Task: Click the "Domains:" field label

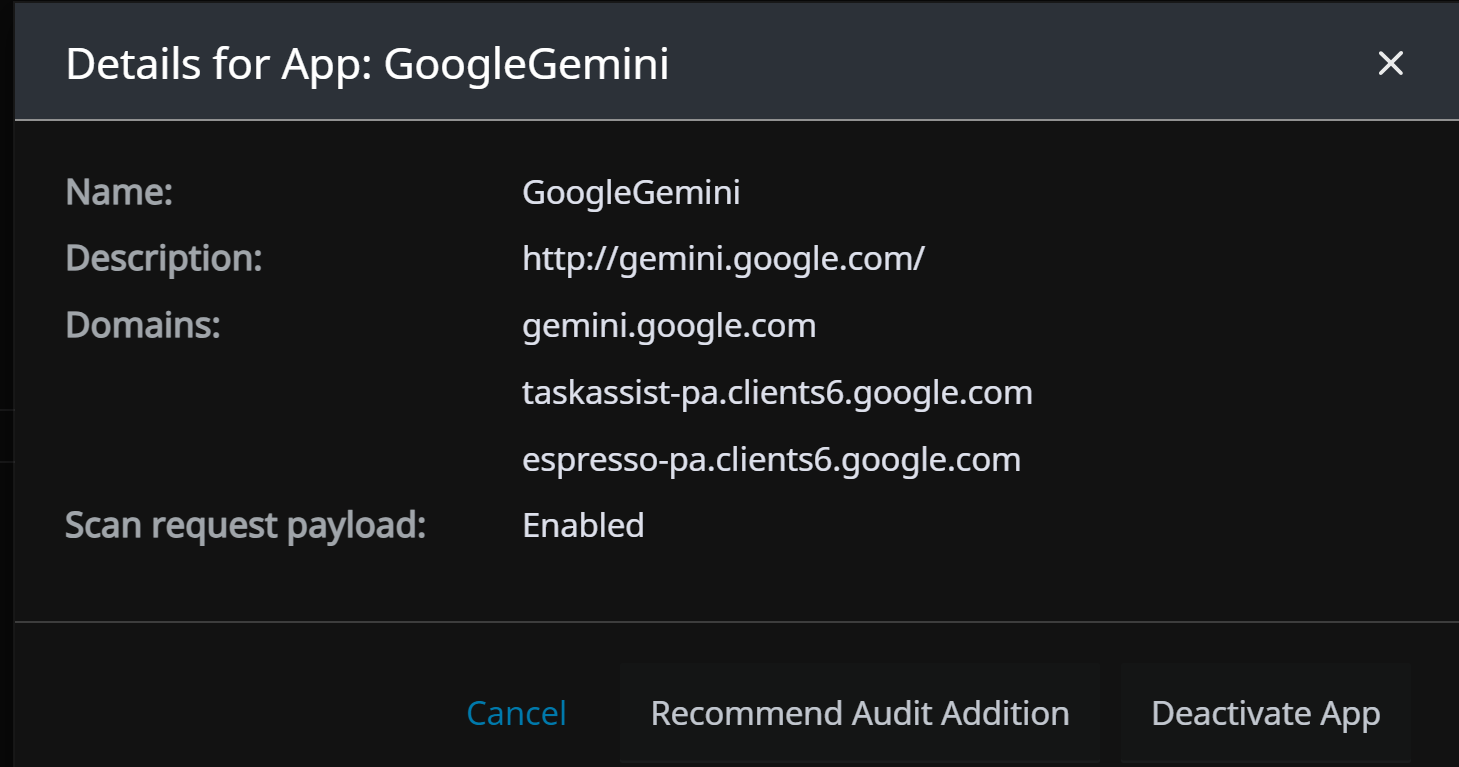Action: click(x=142, y=326)
